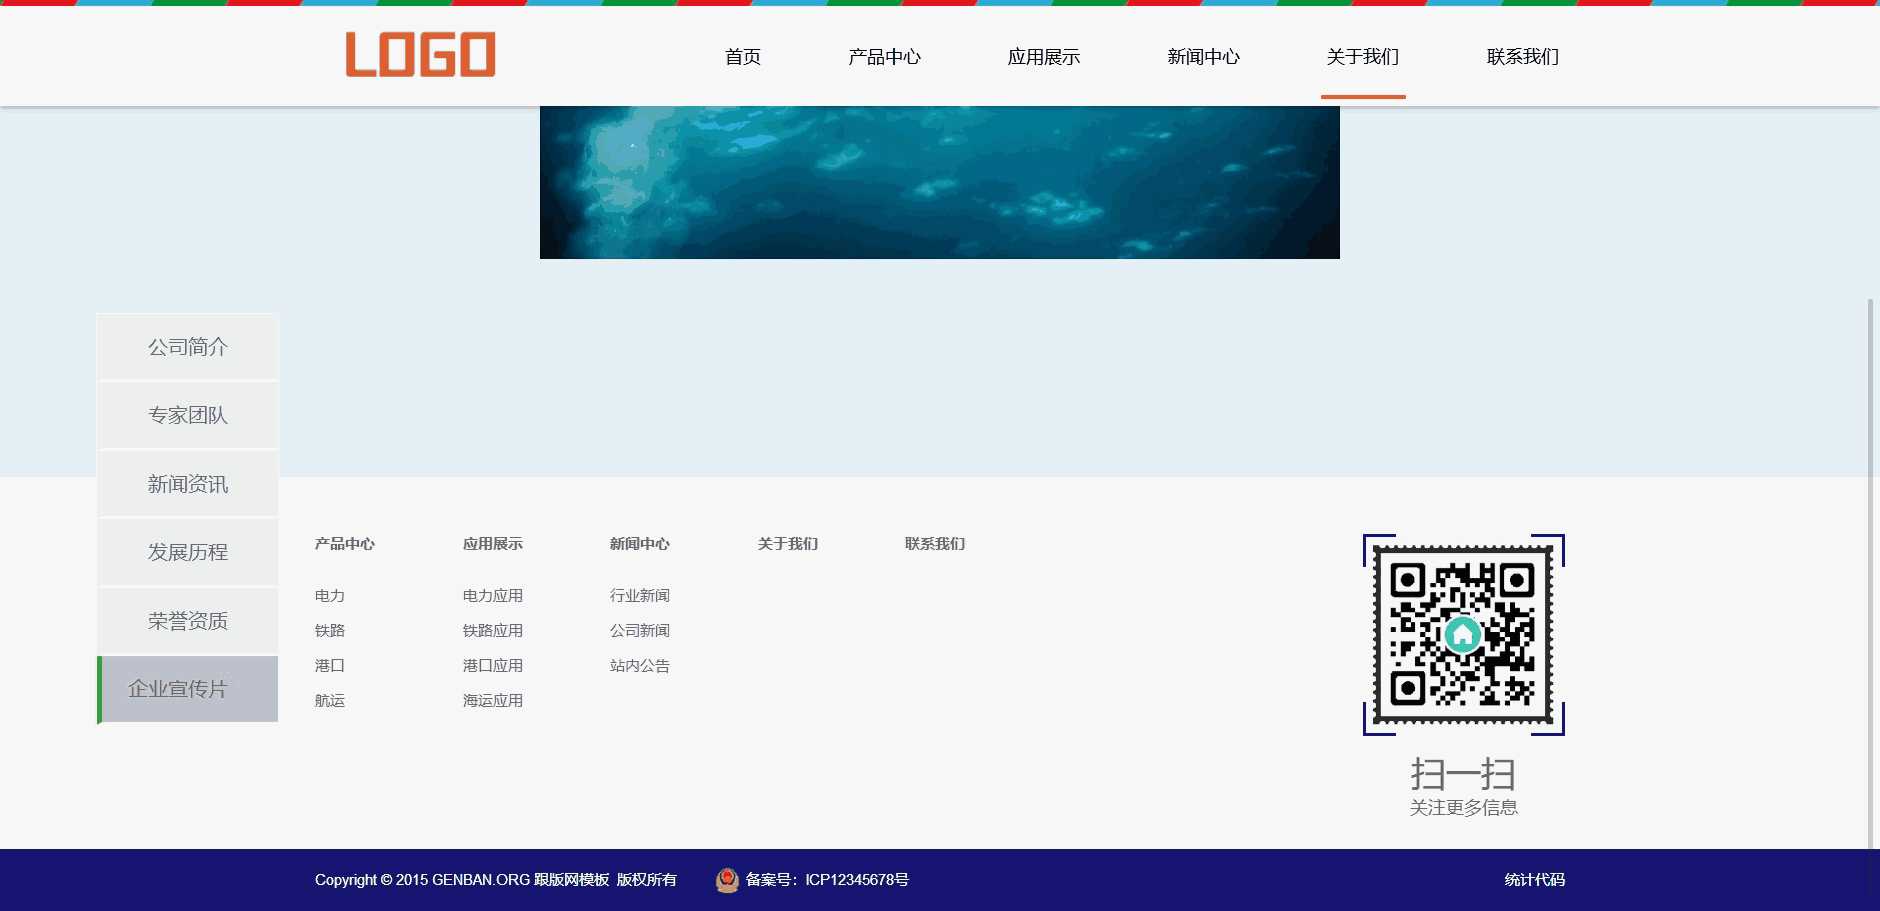Select the 新闻中心 navigation tab
Image resolution: width=1880 pixels, height=911 pixels.
pos(1203,57)
